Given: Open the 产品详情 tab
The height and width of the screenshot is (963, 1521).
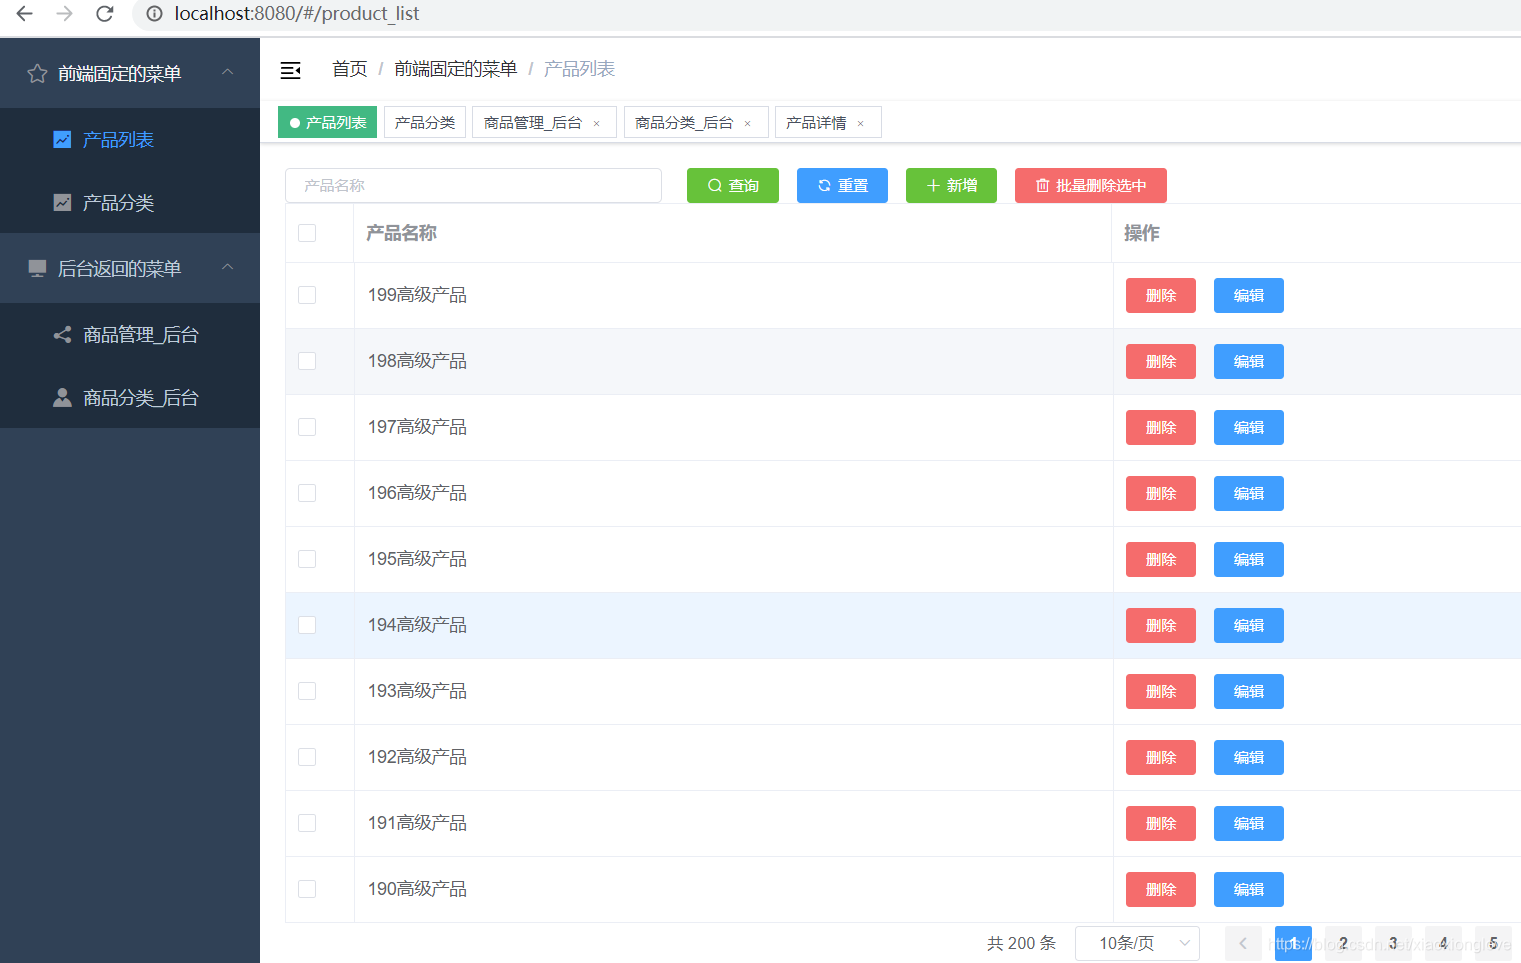Looking at the screenshot, I should coord(815,121).
